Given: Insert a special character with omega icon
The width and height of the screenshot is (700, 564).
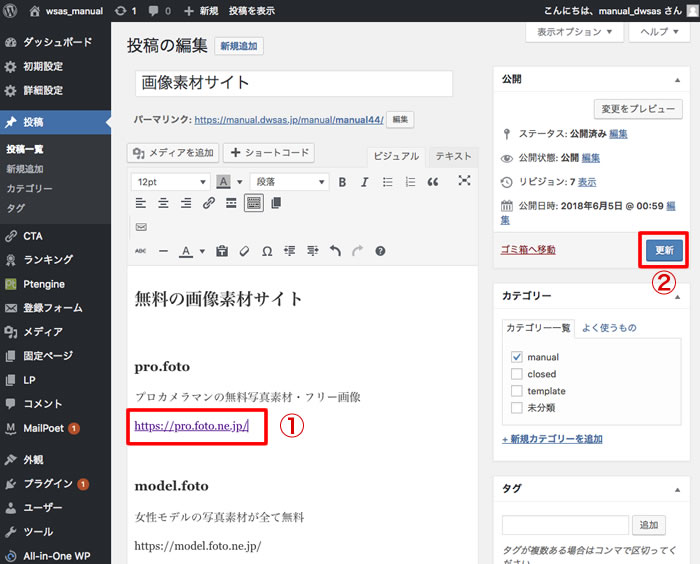Looking at the screenshot, I should [267, 251].
